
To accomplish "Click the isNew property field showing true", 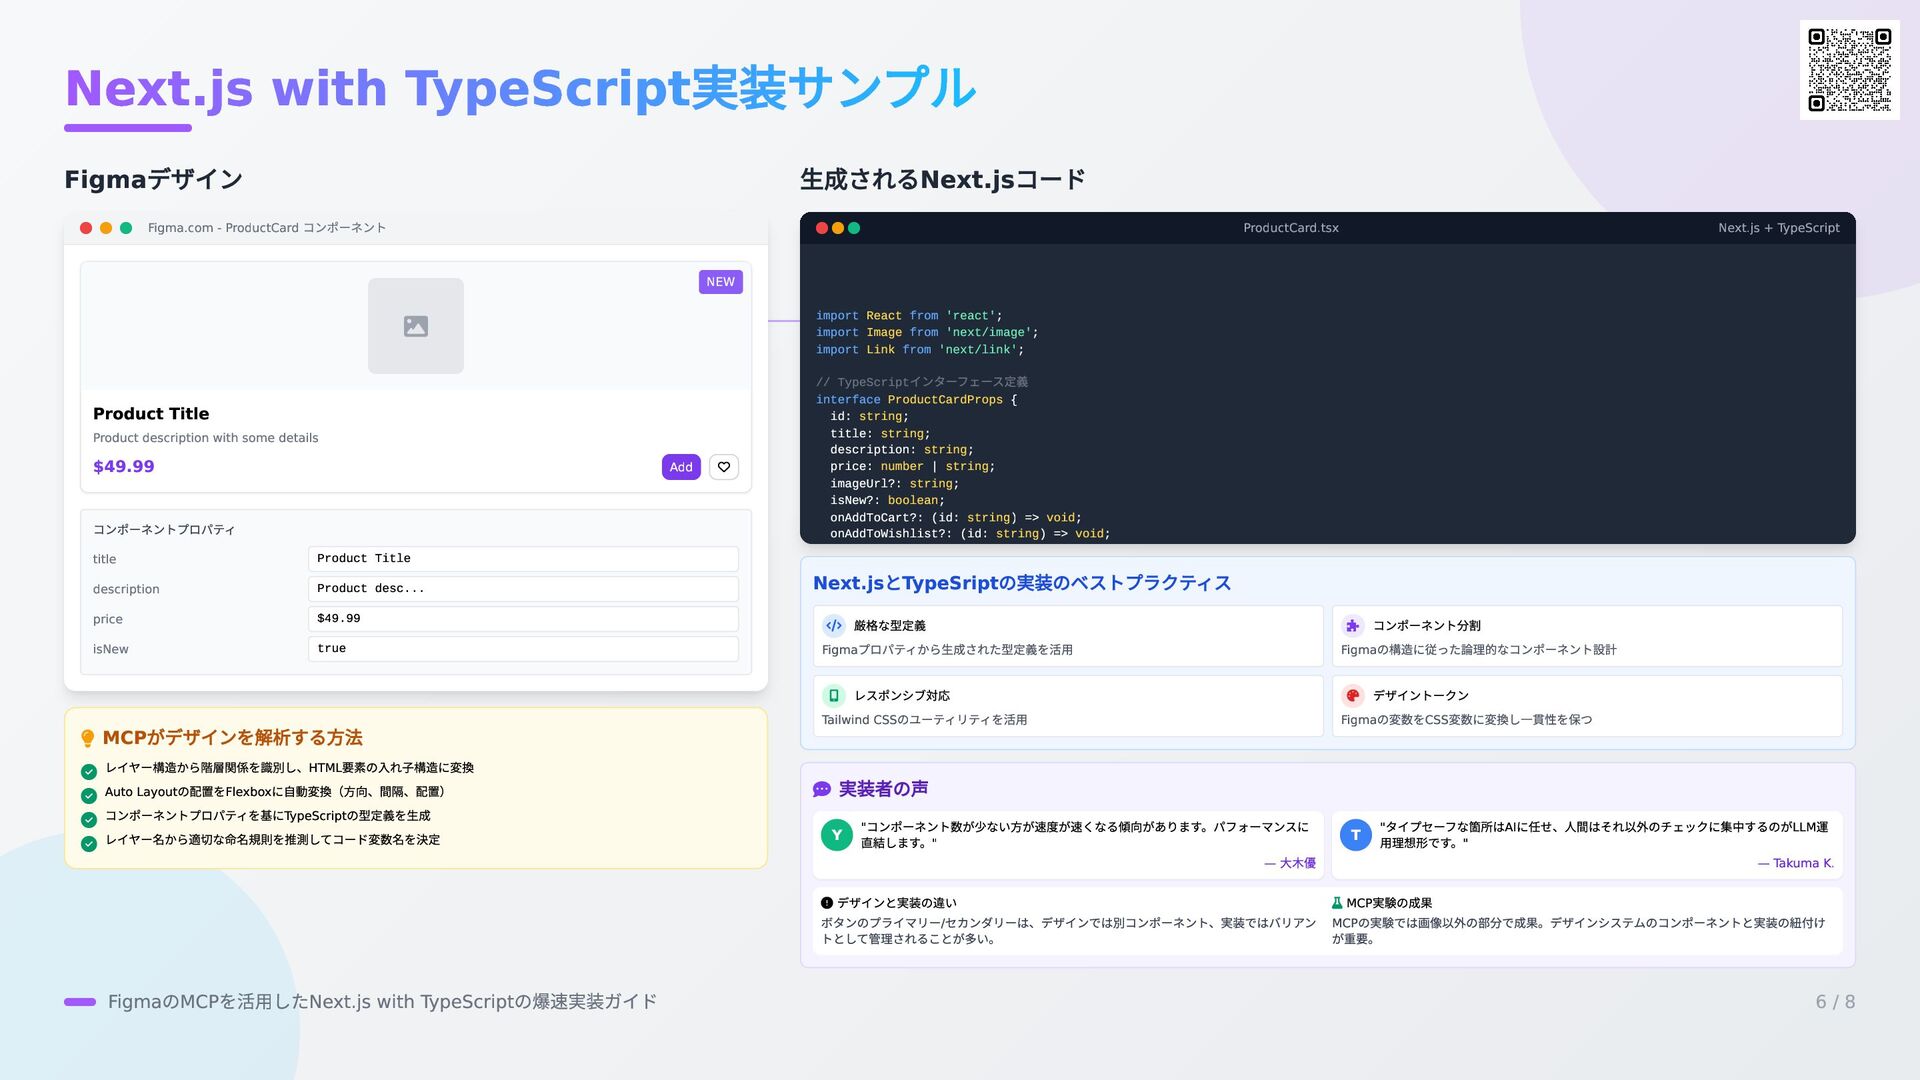I will click(x=523, y=649).
